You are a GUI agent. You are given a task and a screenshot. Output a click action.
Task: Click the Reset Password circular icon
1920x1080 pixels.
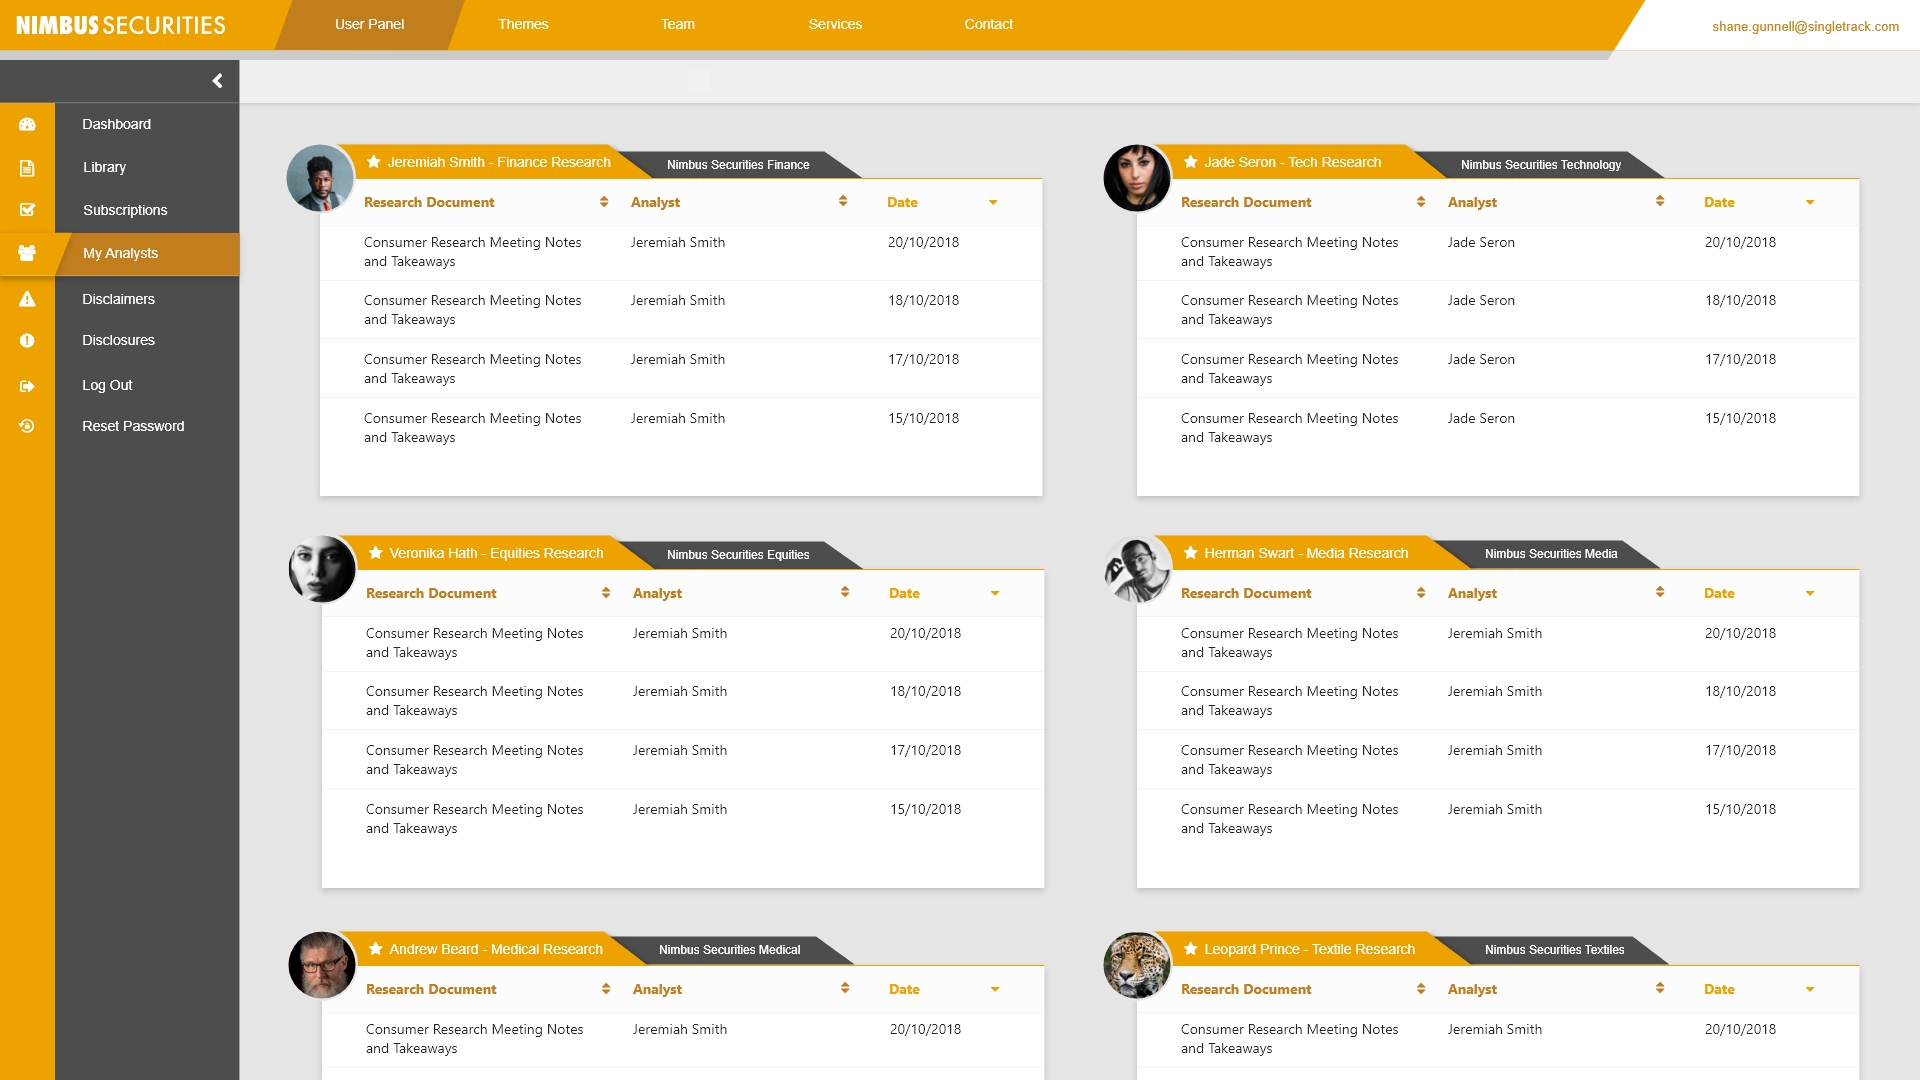coord(27,426)
